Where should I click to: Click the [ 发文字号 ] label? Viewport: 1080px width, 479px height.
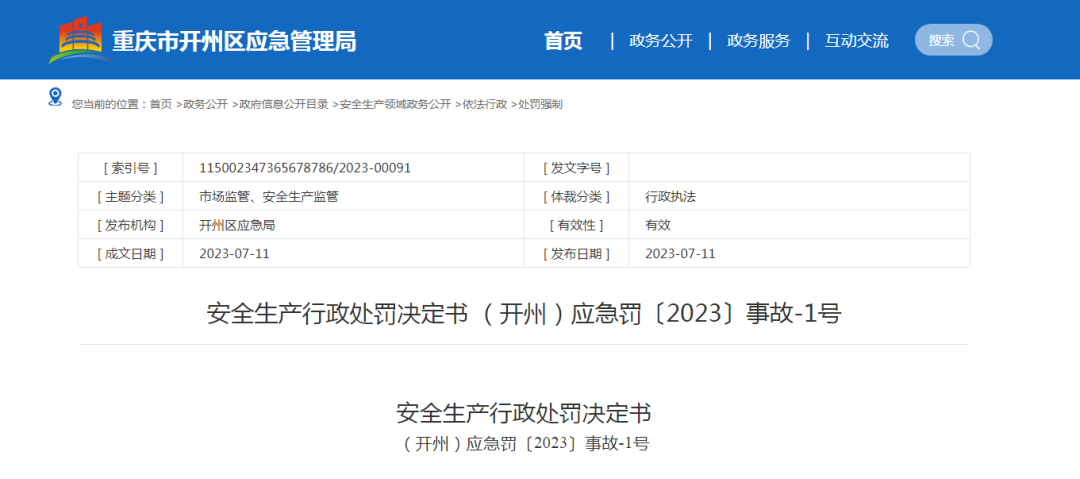coord(577,167)
